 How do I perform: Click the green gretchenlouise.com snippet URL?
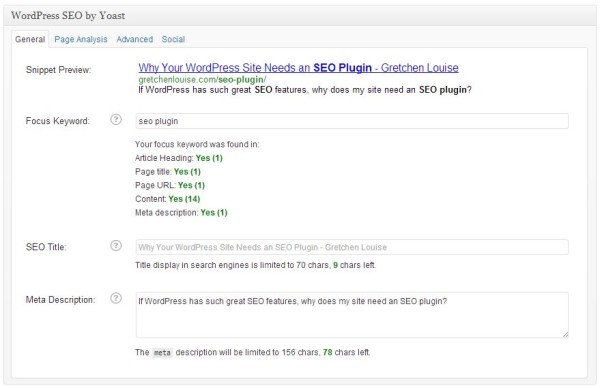[202, 80]
